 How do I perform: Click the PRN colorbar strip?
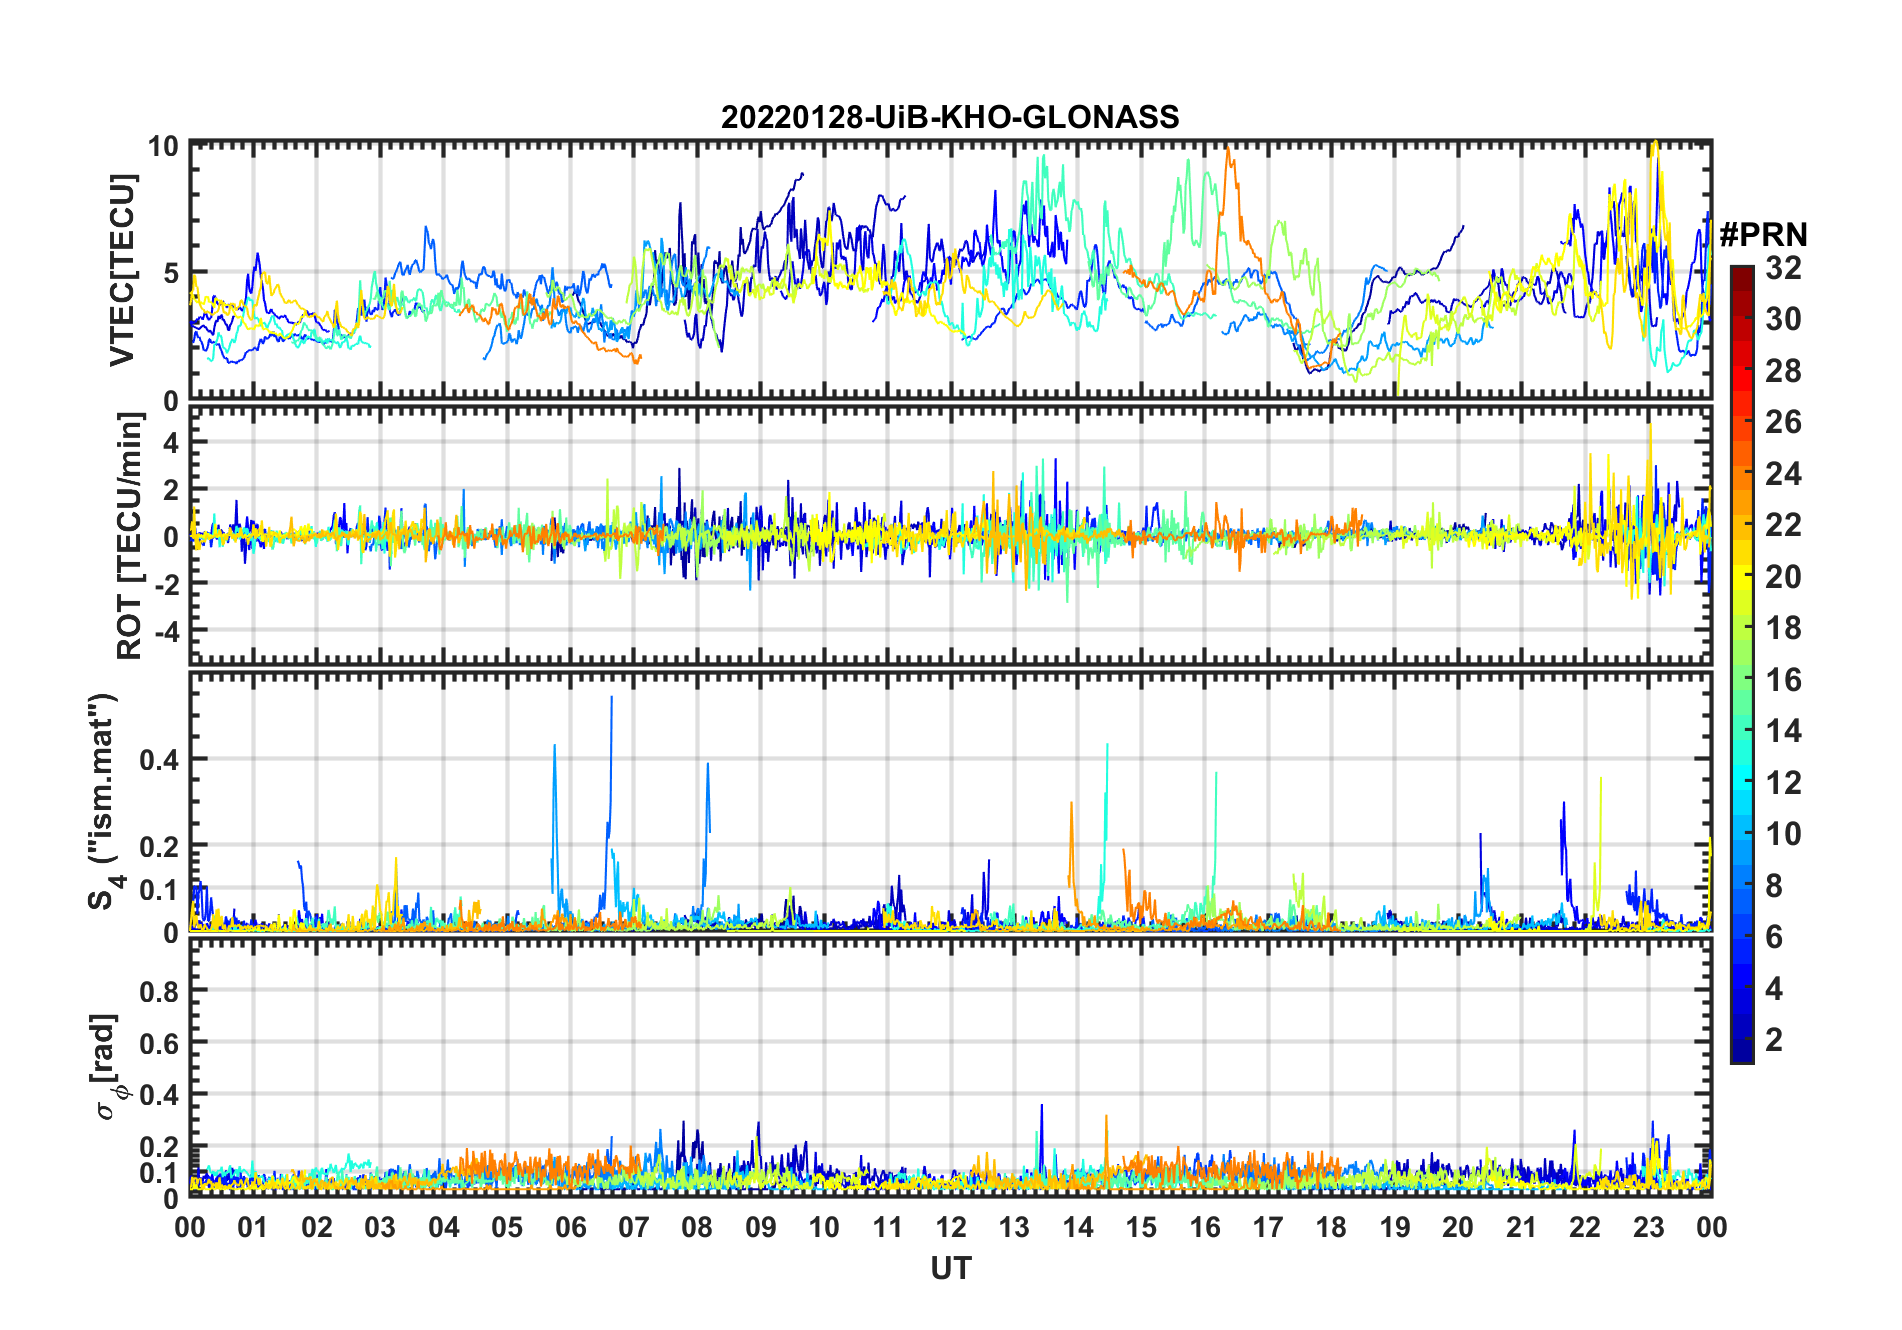pyautogui.click(x=1741, y=663)
